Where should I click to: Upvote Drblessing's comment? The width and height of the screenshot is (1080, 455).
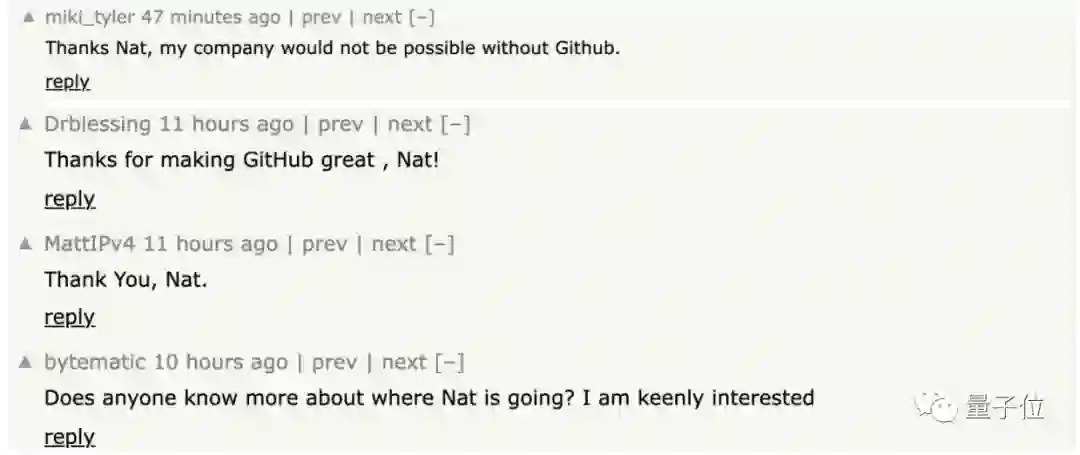point(26,124)
